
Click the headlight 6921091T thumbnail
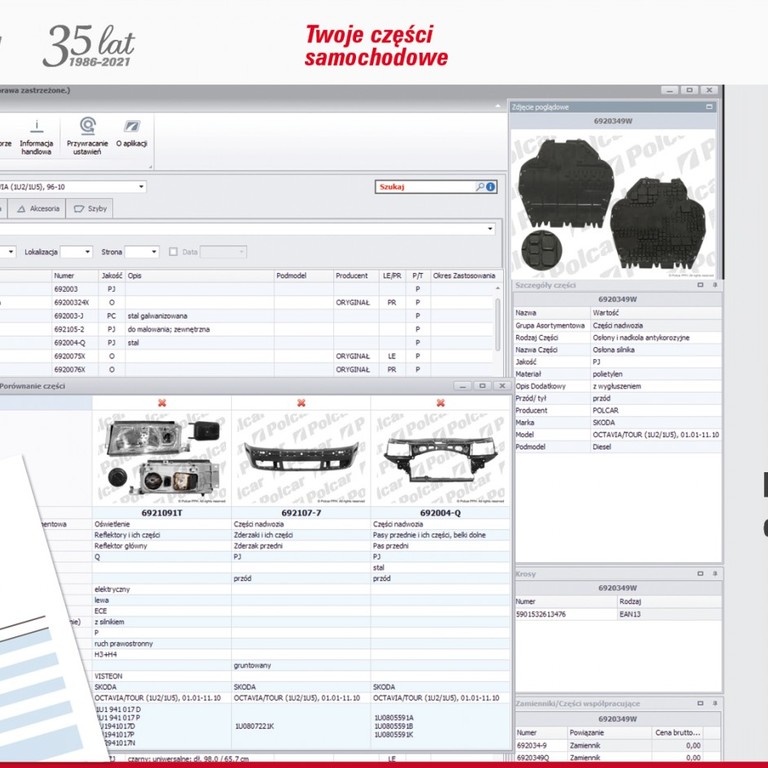point(162,457)
